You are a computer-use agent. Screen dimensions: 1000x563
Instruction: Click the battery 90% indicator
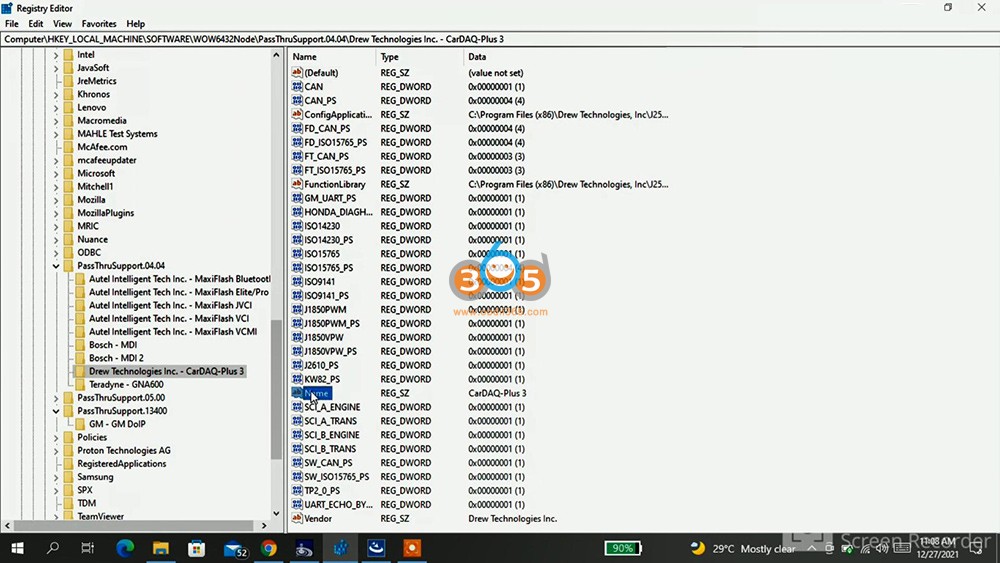622,548
